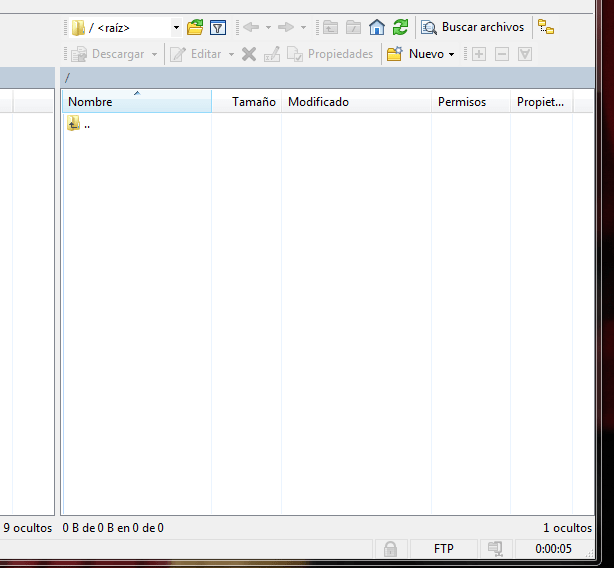
Task: Click the Editar button
Action: click(196, 54)
